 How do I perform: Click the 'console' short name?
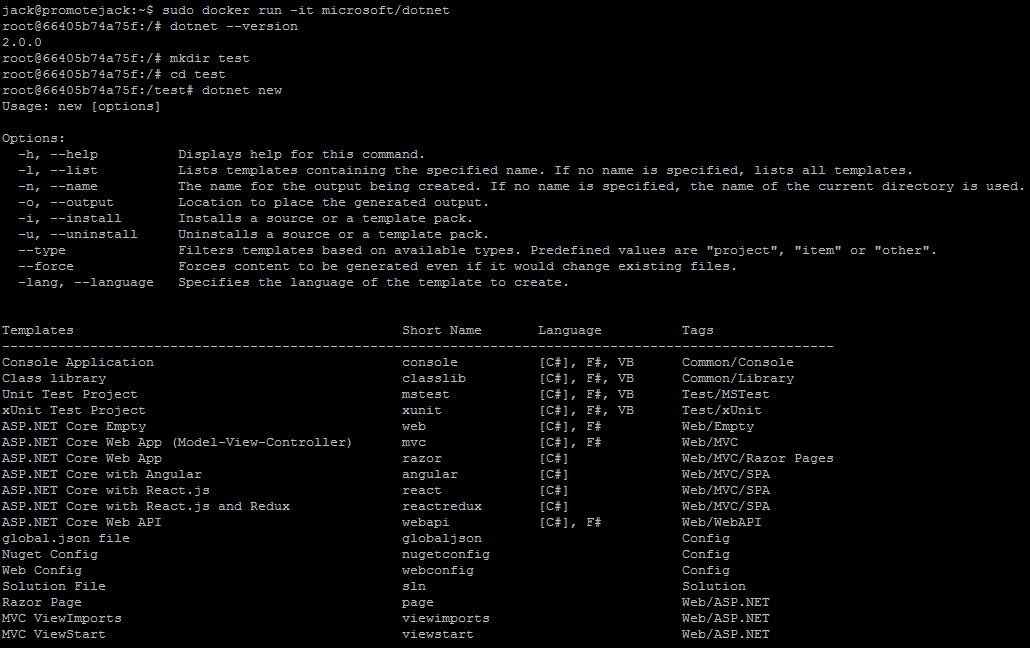pos(430,362)
